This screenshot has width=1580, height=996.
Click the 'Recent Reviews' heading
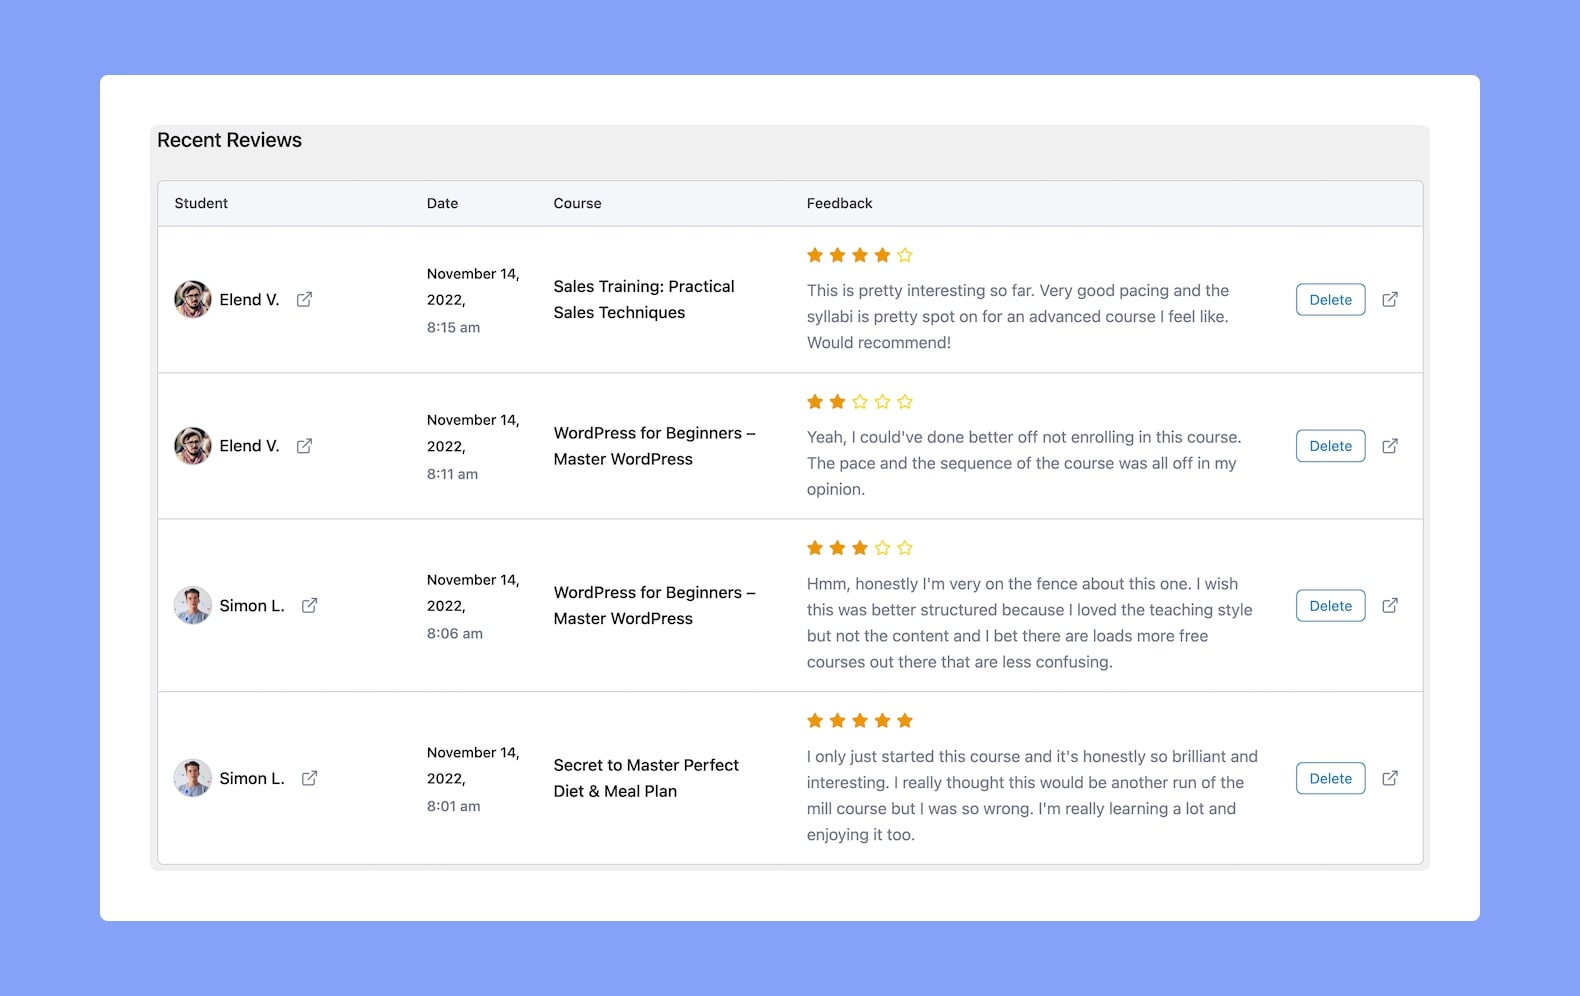click(x=229, y=140)
